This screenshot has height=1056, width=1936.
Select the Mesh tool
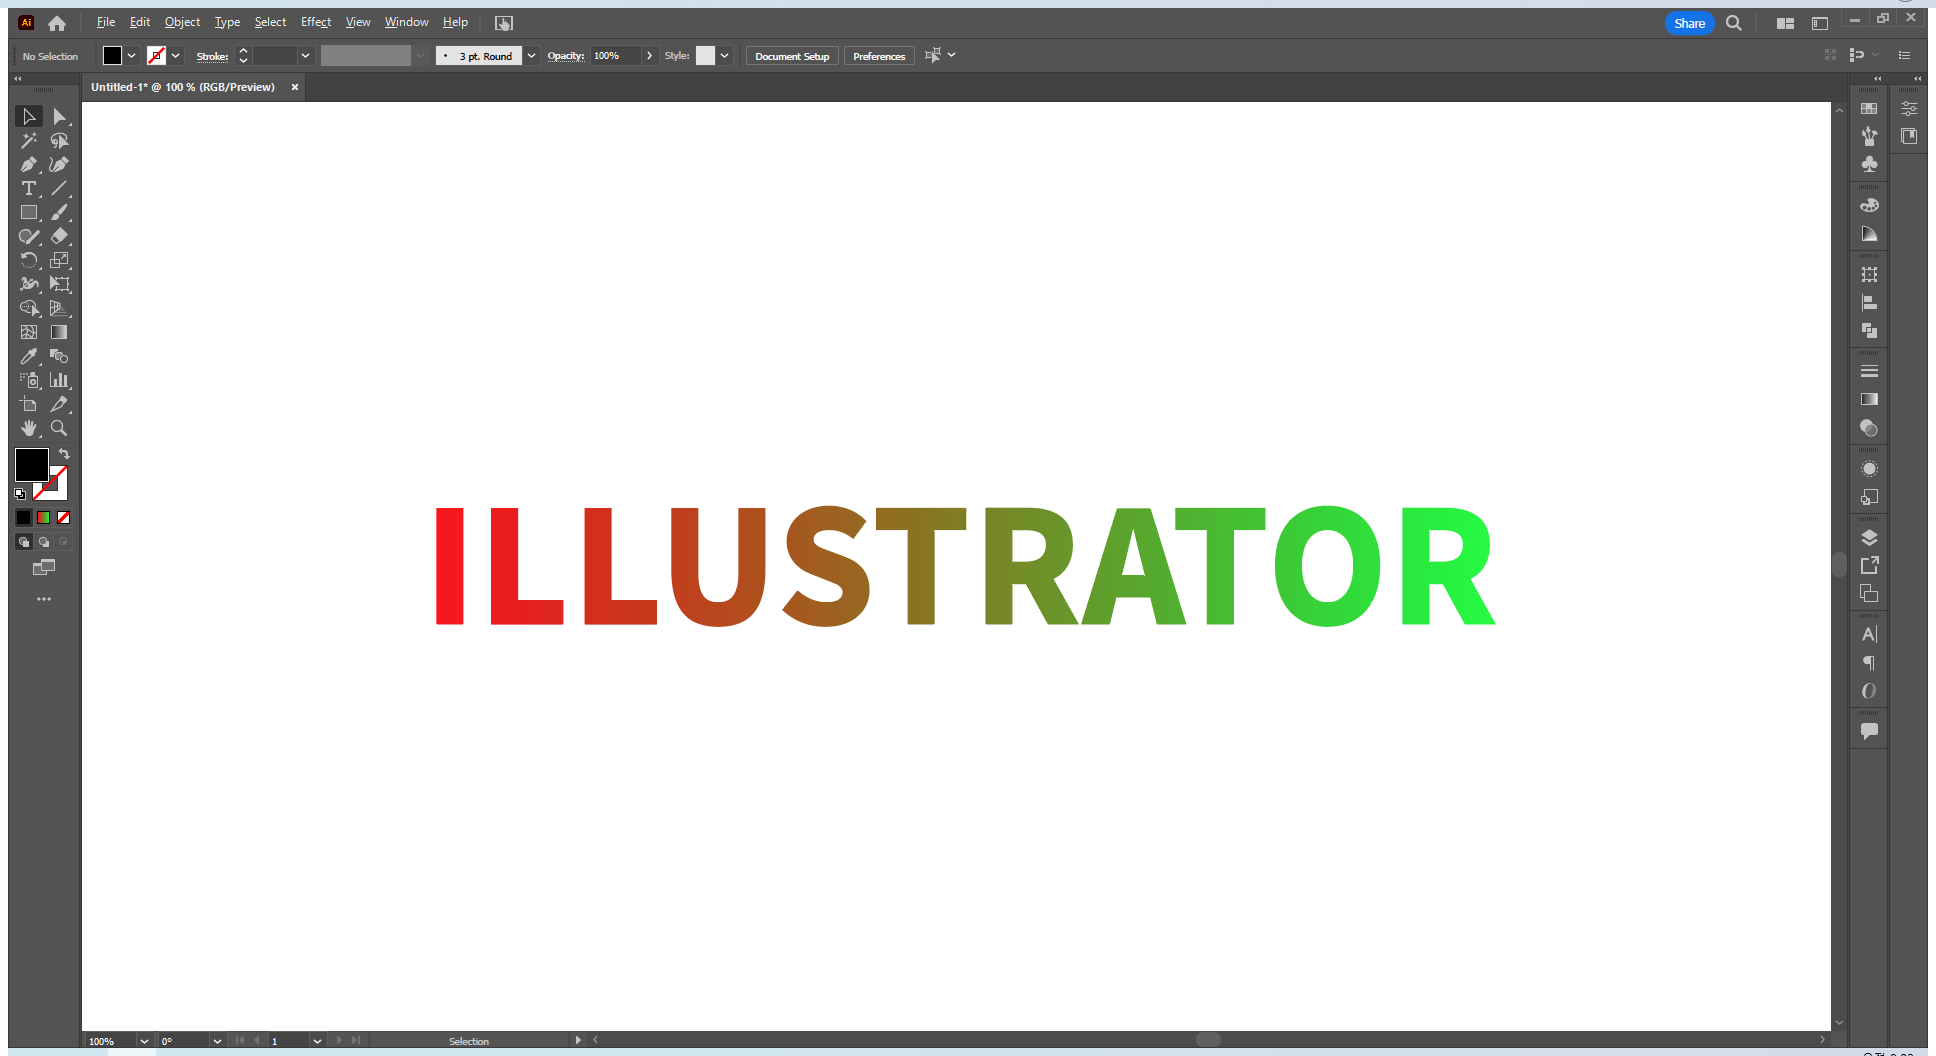29,333
